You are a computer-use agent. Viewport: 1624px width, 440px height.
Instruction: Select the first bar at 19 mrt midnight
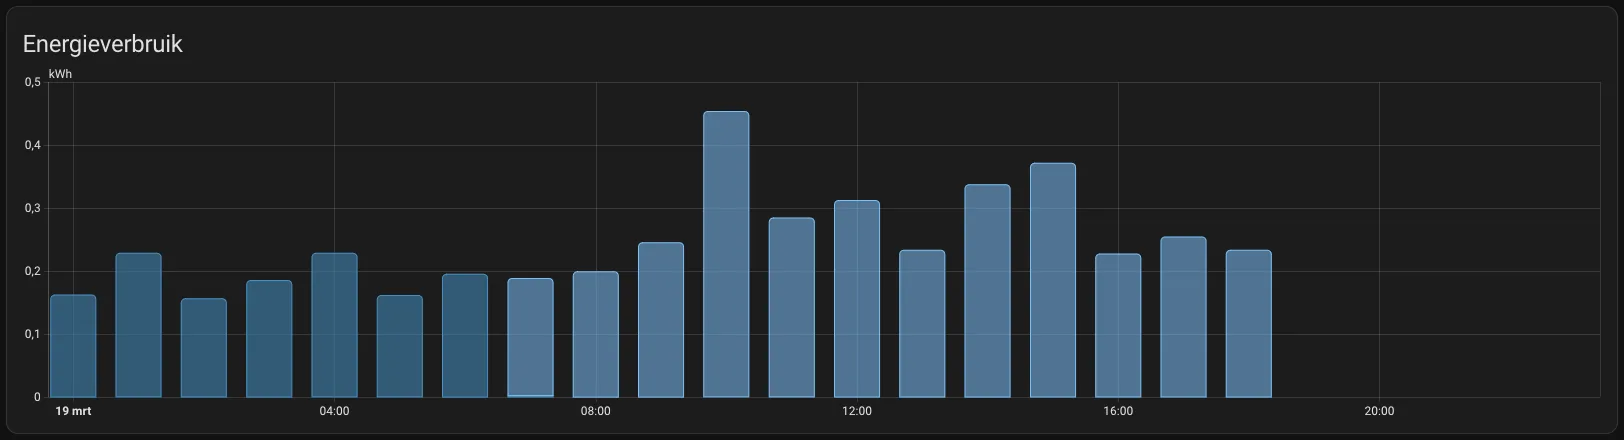point(73,346)
